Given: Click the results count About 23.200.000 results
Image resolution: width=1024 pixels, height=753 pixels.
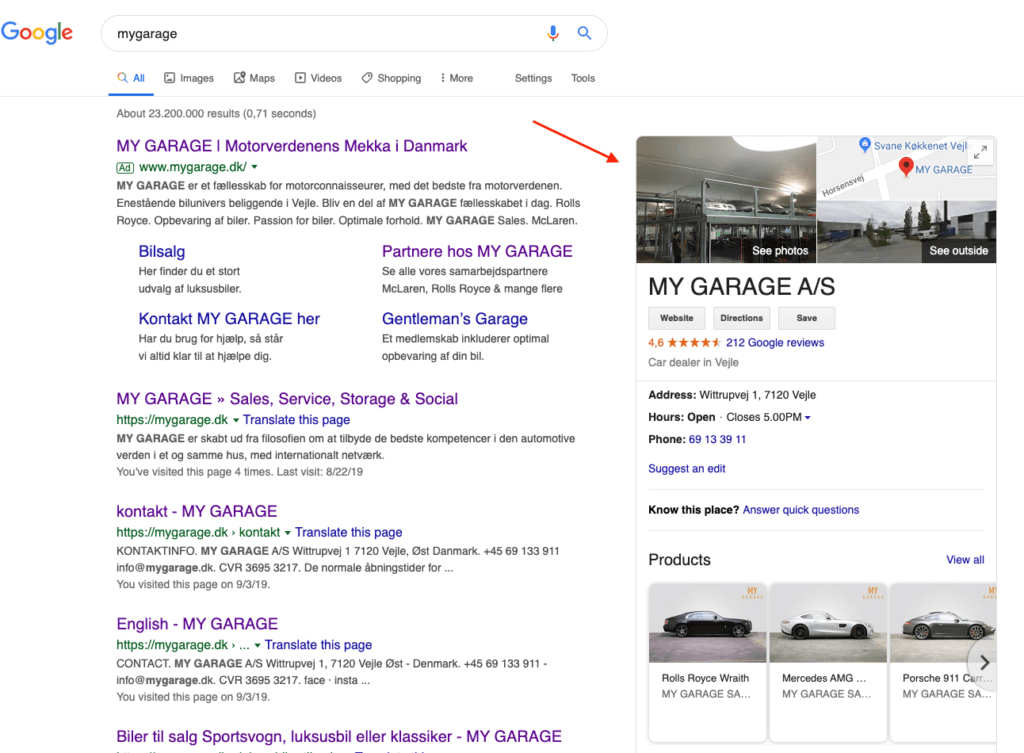Looking at the screenshot, I should coord(216,114).
